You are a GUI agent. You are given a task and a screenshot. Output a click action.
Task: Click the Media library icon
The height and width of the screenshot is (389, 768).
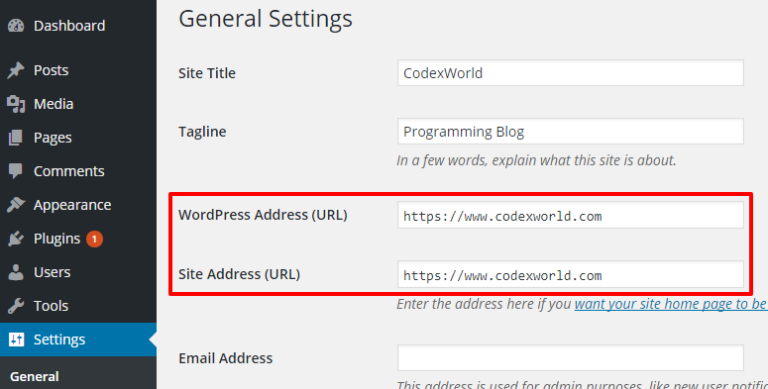[16, 104]
